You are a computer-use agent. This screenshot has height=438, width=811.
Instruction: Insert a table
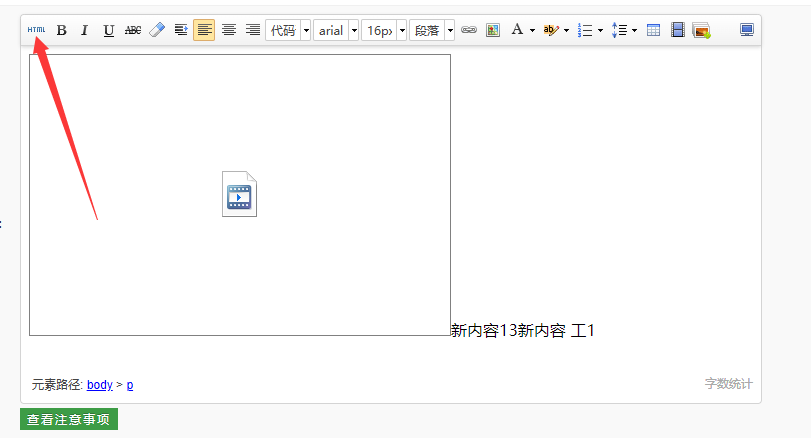(653, 31)
